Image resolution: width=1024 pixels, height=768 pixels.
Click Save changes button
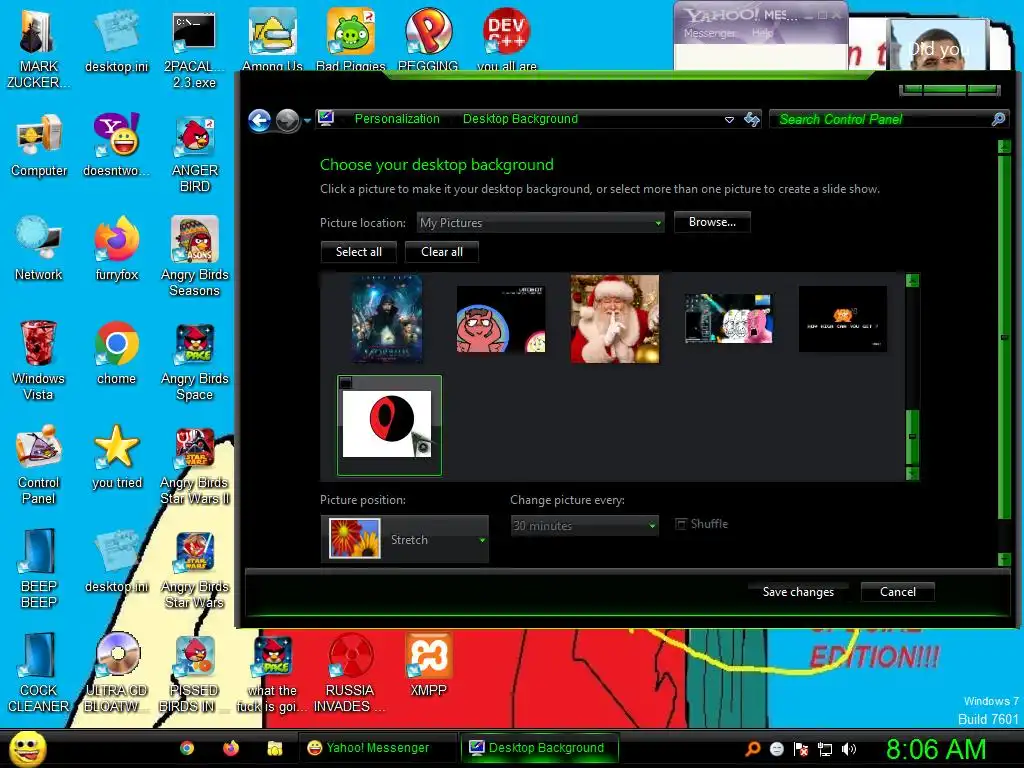[798, 592]
